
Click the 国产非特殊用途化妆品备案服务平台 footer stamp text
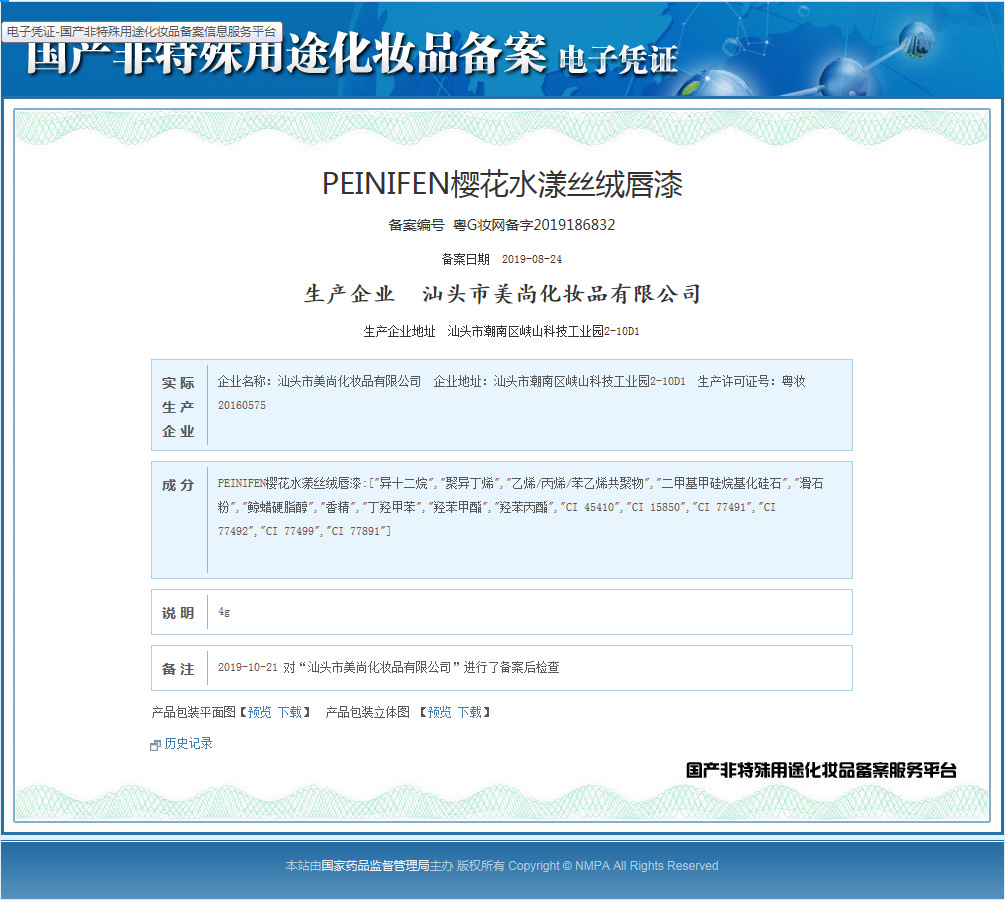(x=821, y=770)
